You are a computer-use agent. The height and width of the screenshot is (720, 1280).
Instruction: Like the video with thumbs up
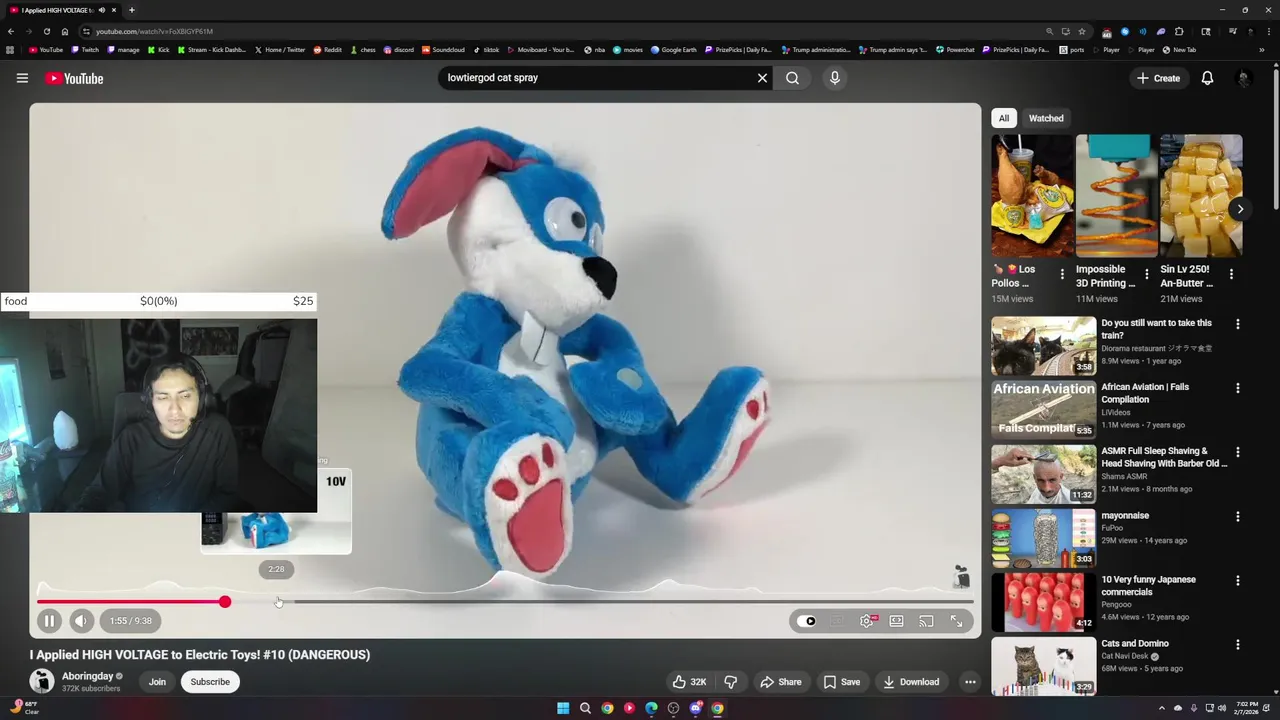coord(690,682)
